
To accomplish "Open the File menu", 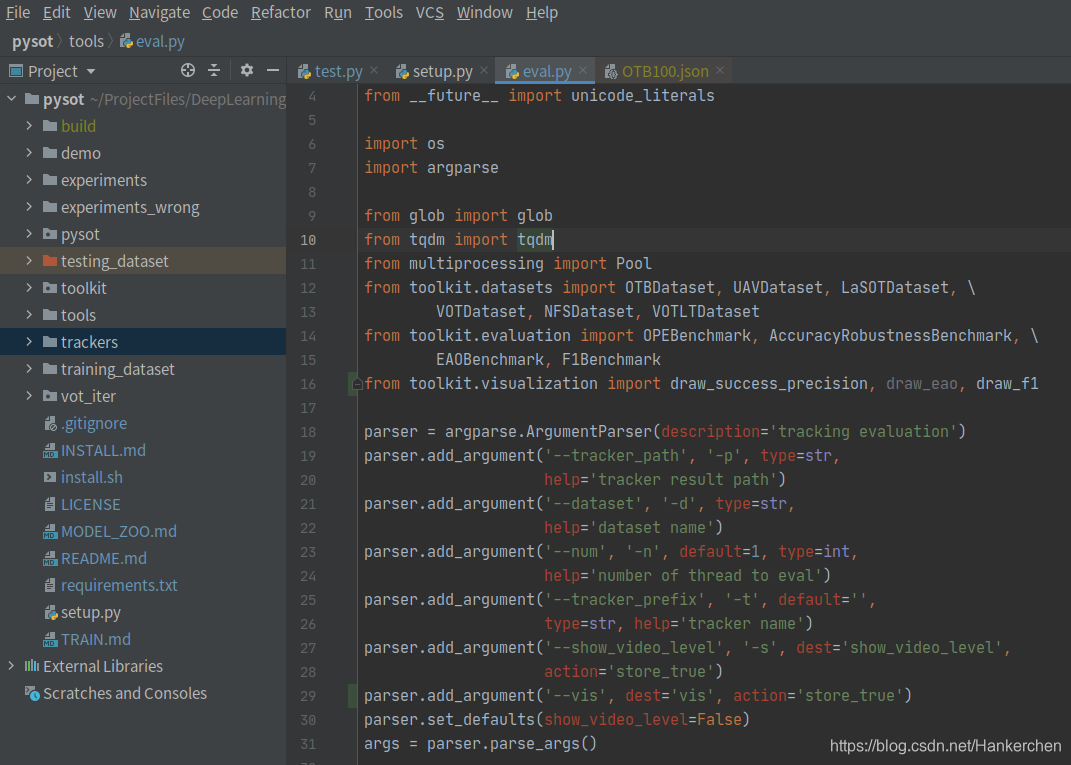I will pyautogui.click(x=18, y=12).
